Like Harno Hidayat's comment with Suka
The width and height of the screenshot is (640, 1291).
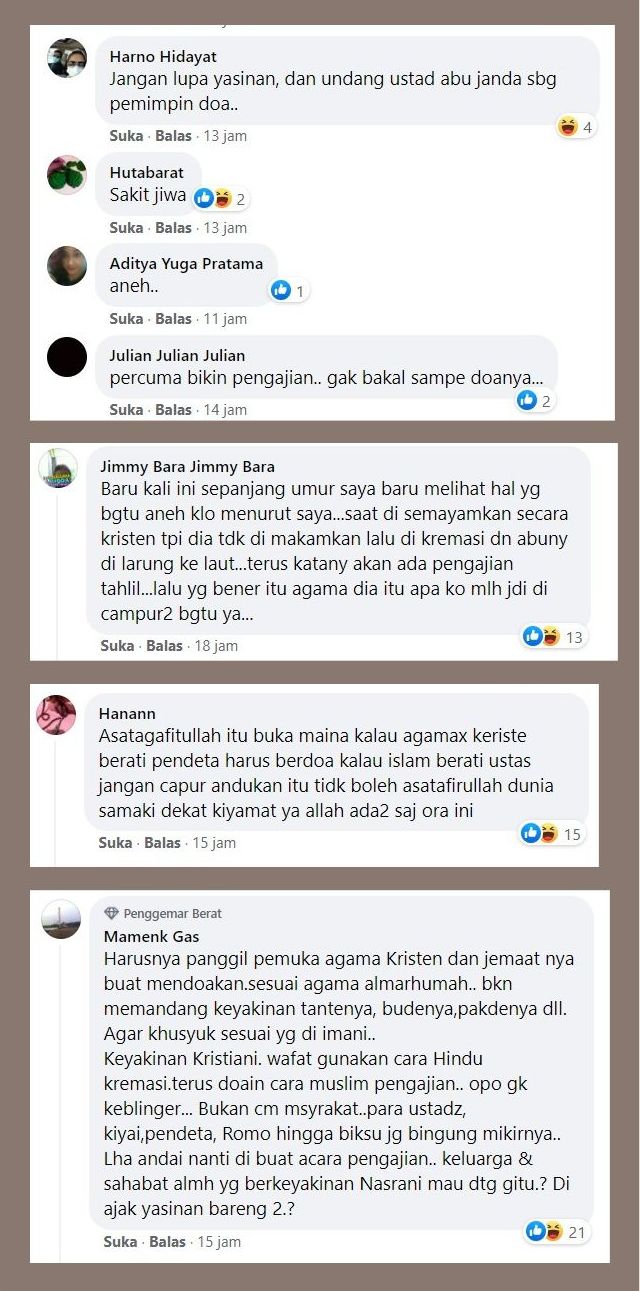pyautogui.click(x=126, y=136)
